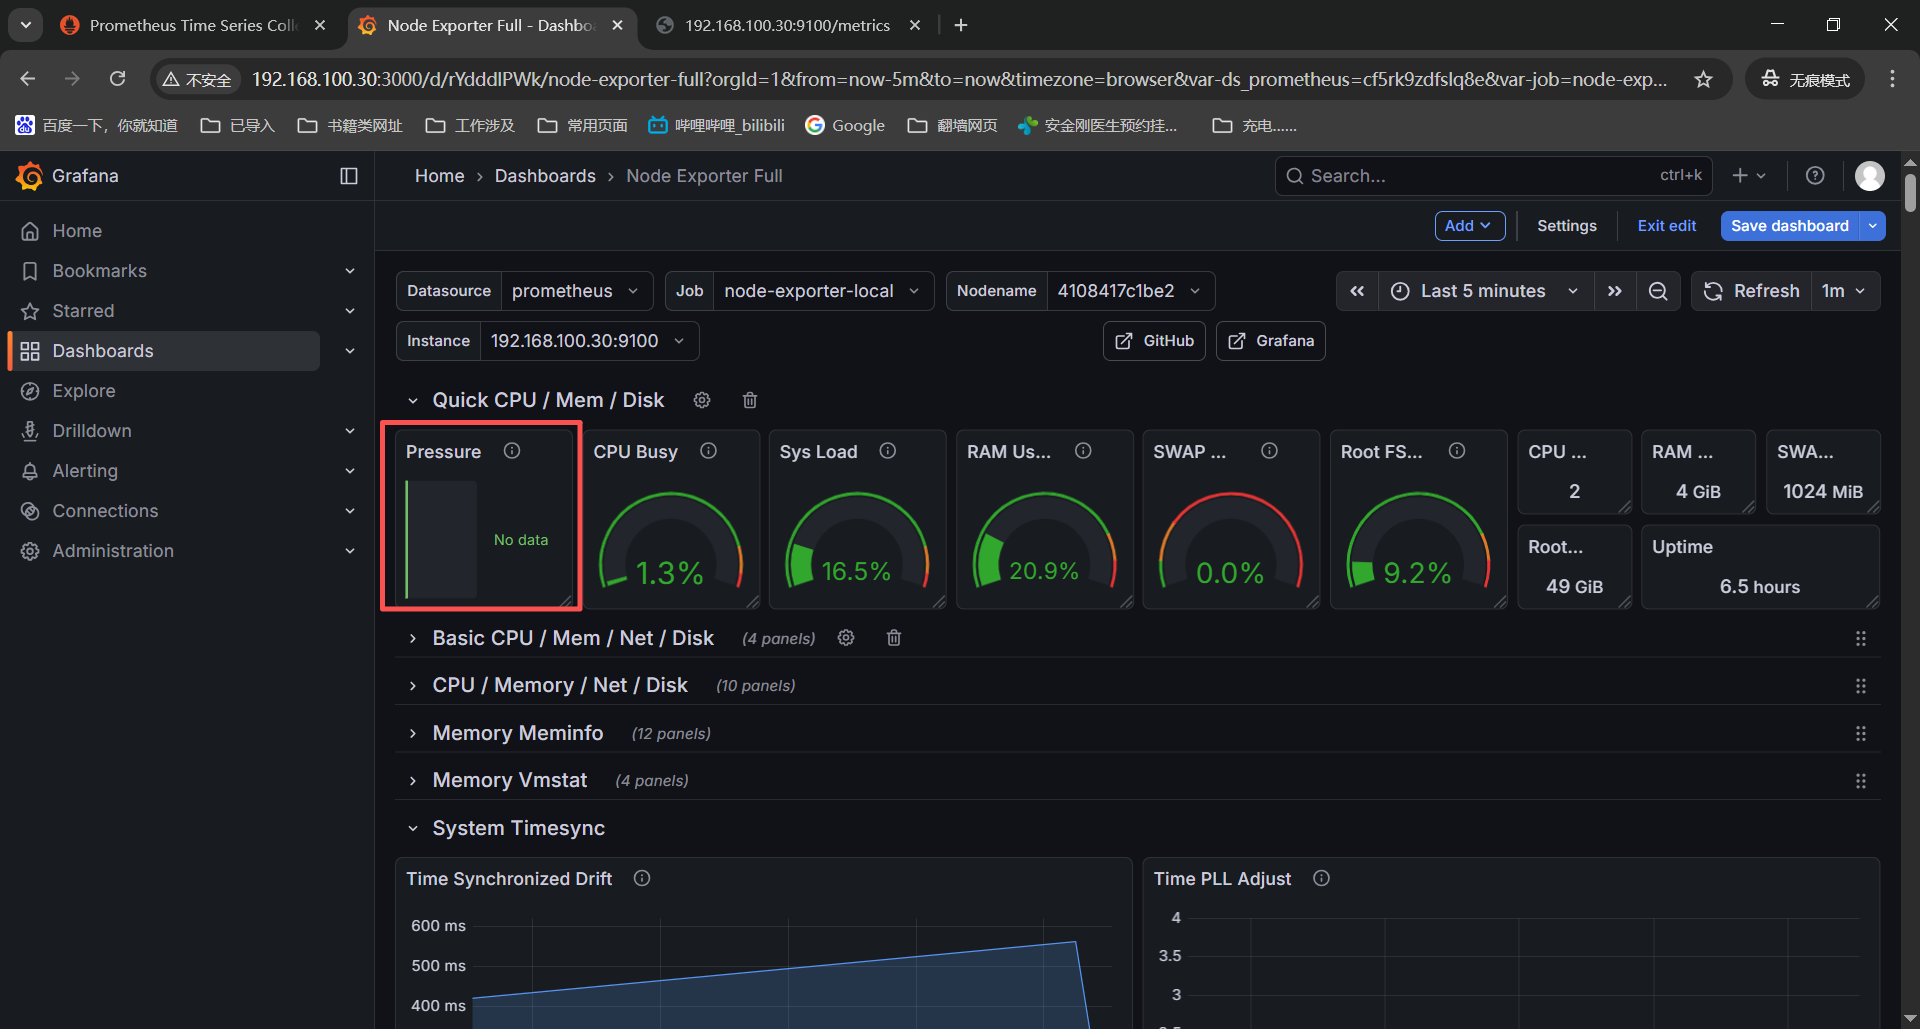
Task: Open Add dropdown button
Action: point(1469,226)
